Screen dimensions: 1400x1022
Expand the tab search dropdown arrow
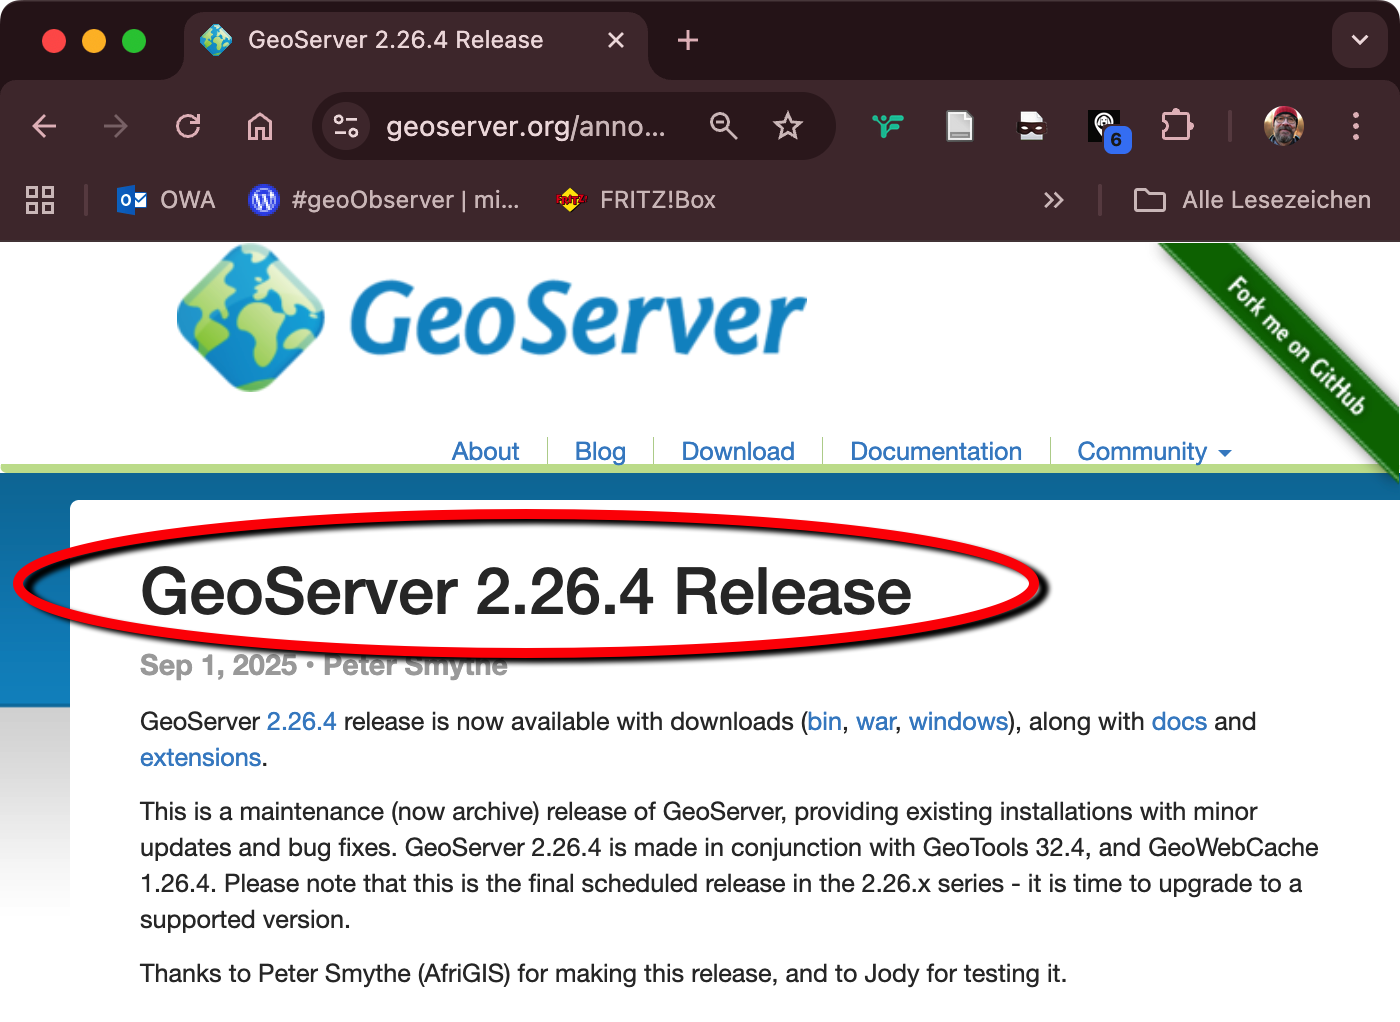coord(1360,40)
